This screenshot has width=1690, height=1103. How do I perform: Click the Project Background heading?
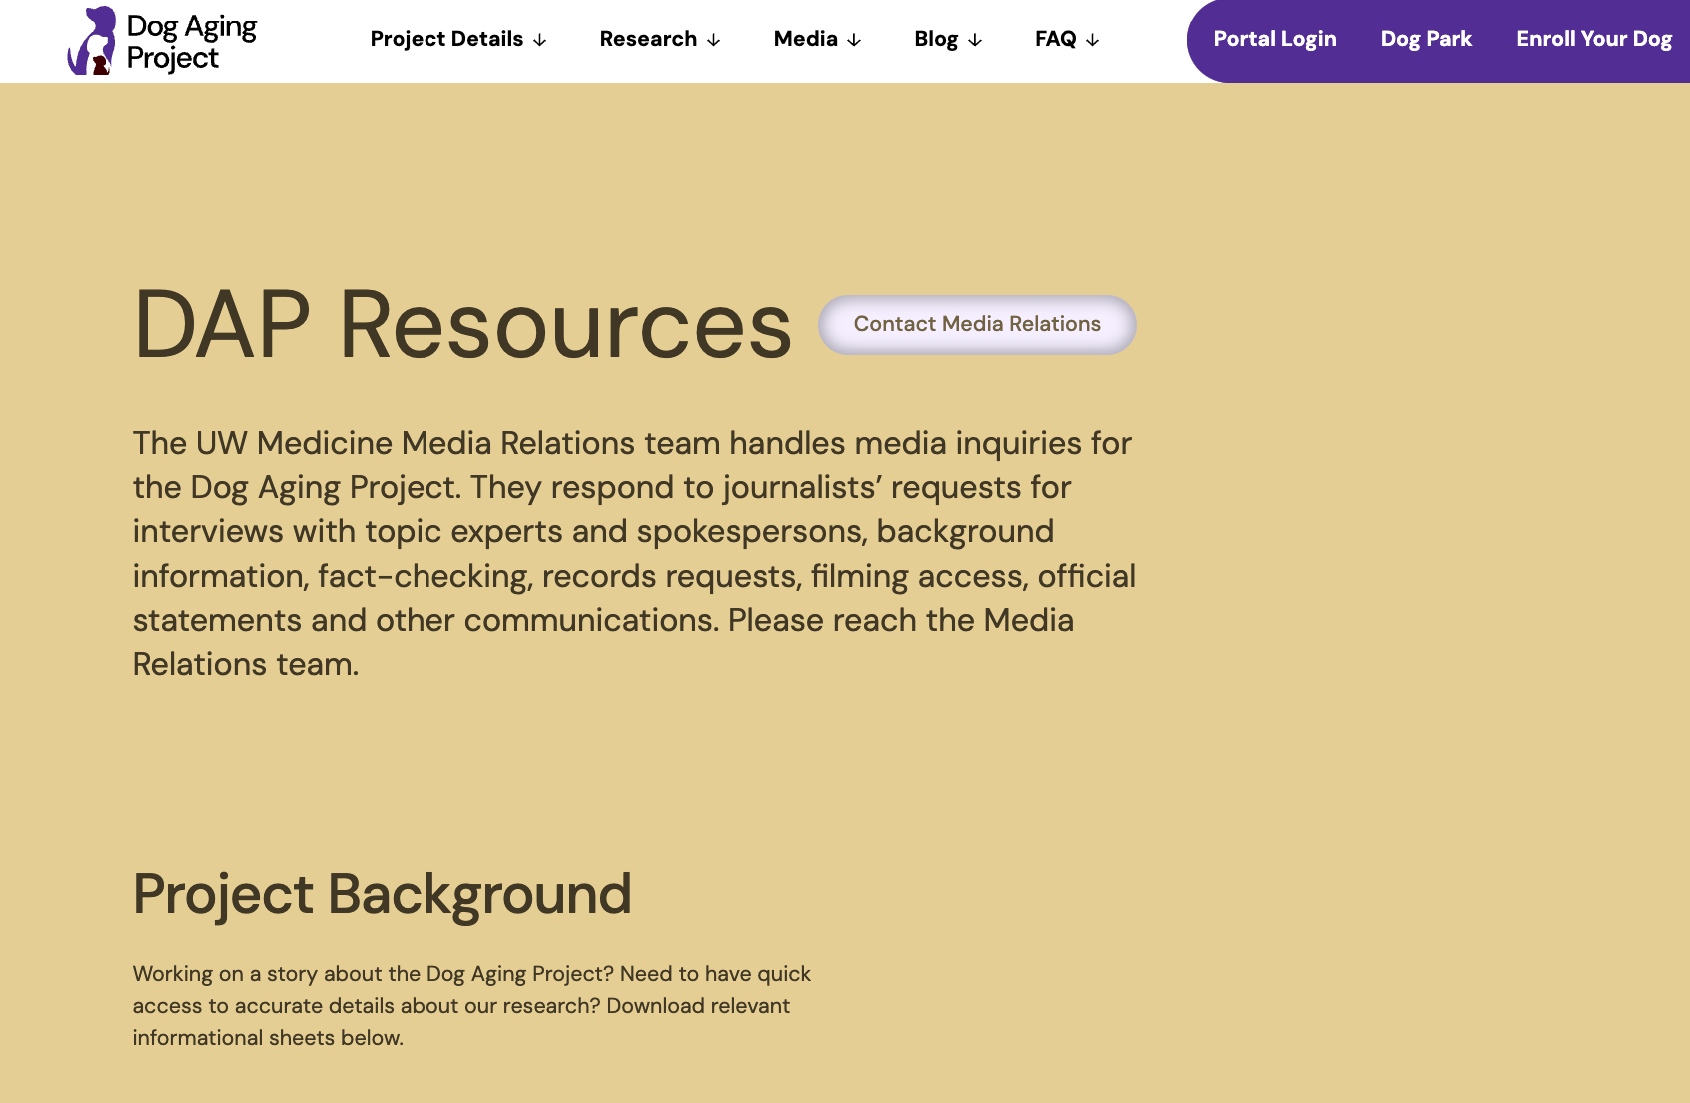pyautogui.click(x=382, y=894)
